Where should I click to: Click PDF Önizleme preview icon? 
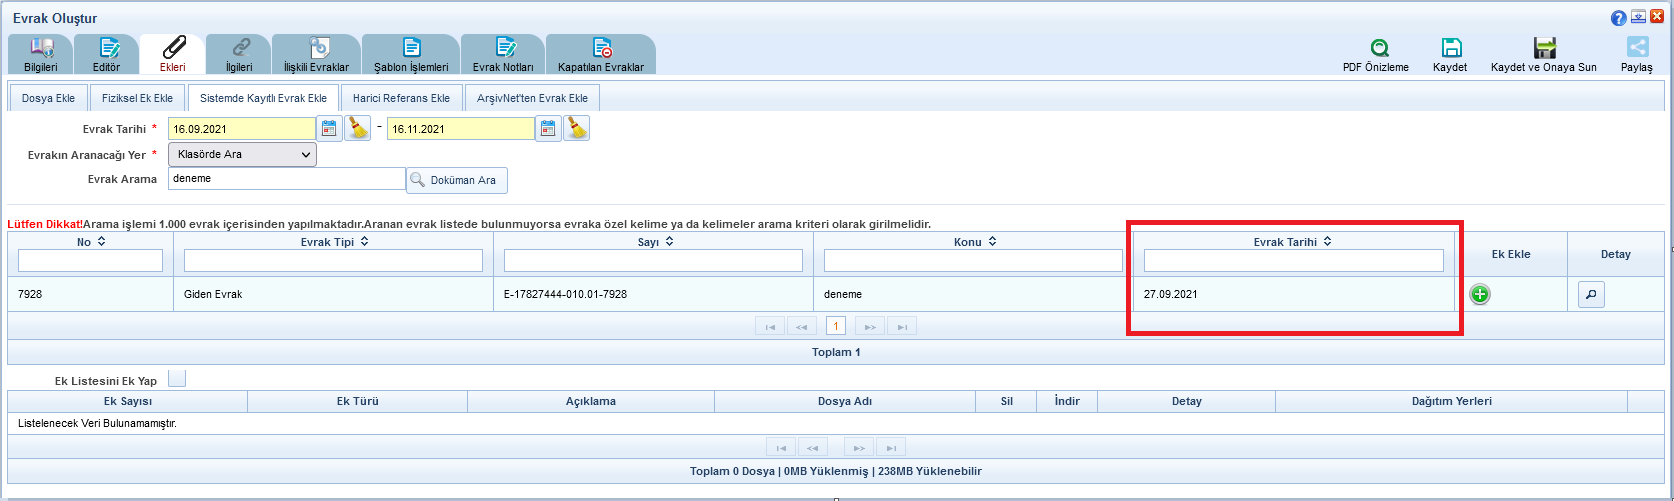1378,48
